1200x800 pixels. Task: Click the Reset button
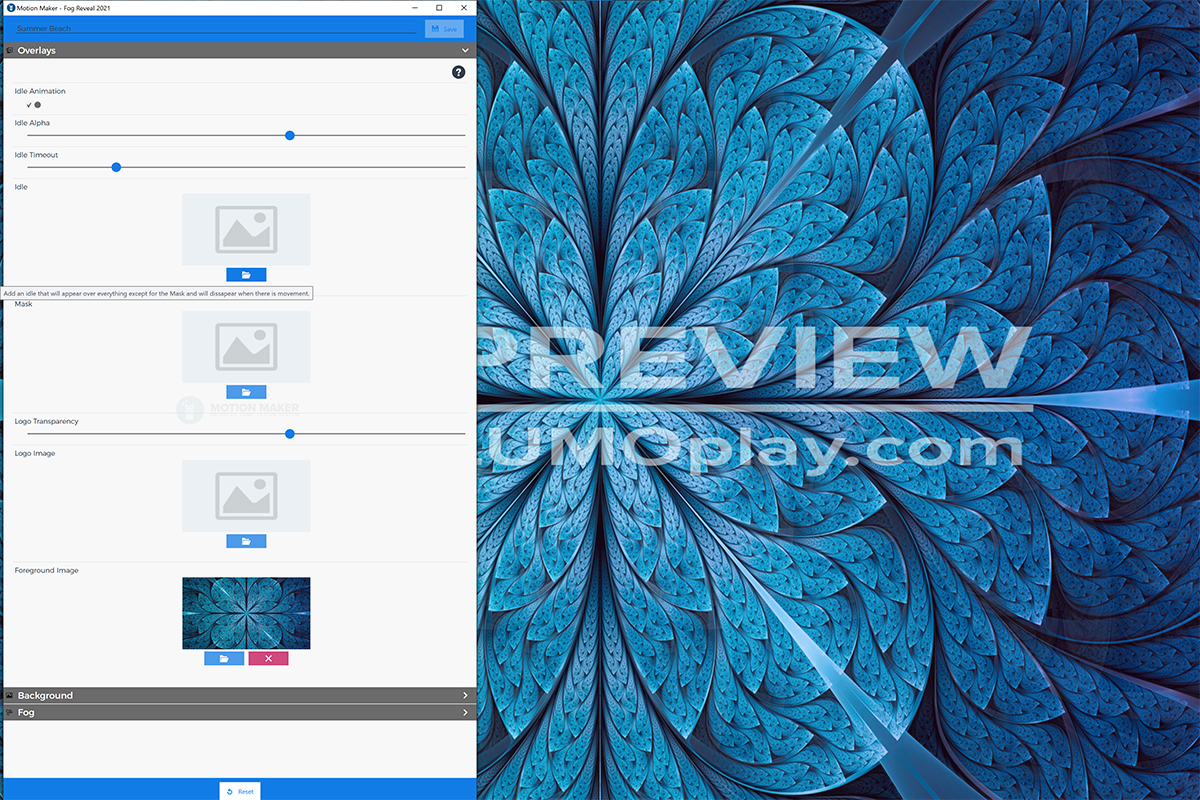240,791
